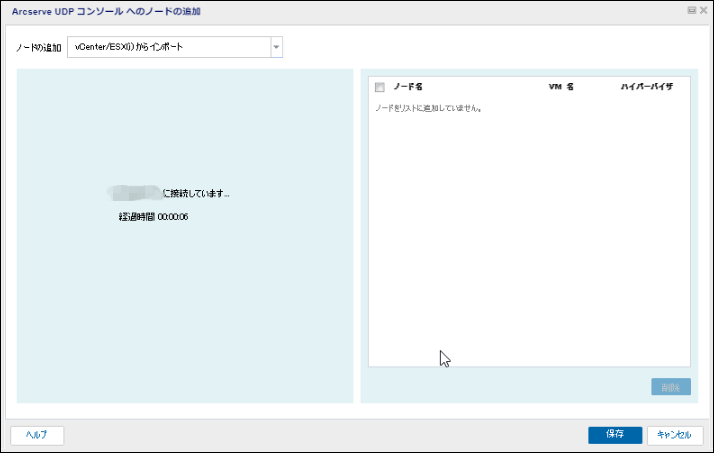Sort by ハイパーバイザ column header

click(646, 87)
